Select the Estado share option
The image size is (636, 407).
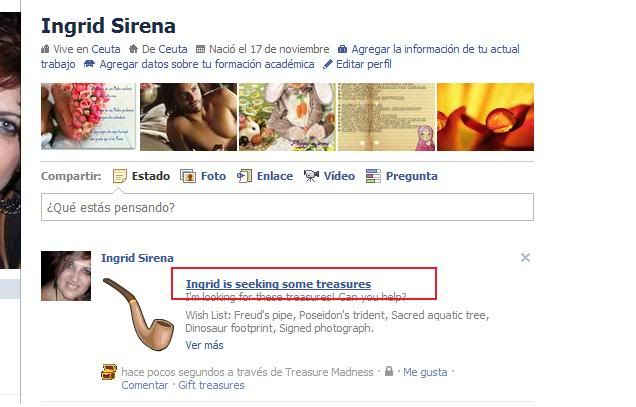(150, 176)
